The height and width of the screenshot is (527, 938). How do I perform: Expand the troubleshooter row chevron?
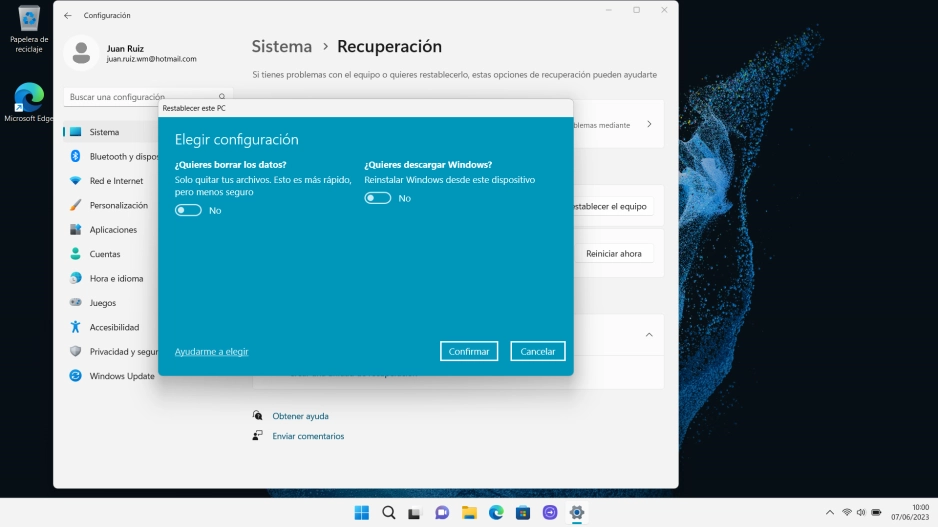649,124
